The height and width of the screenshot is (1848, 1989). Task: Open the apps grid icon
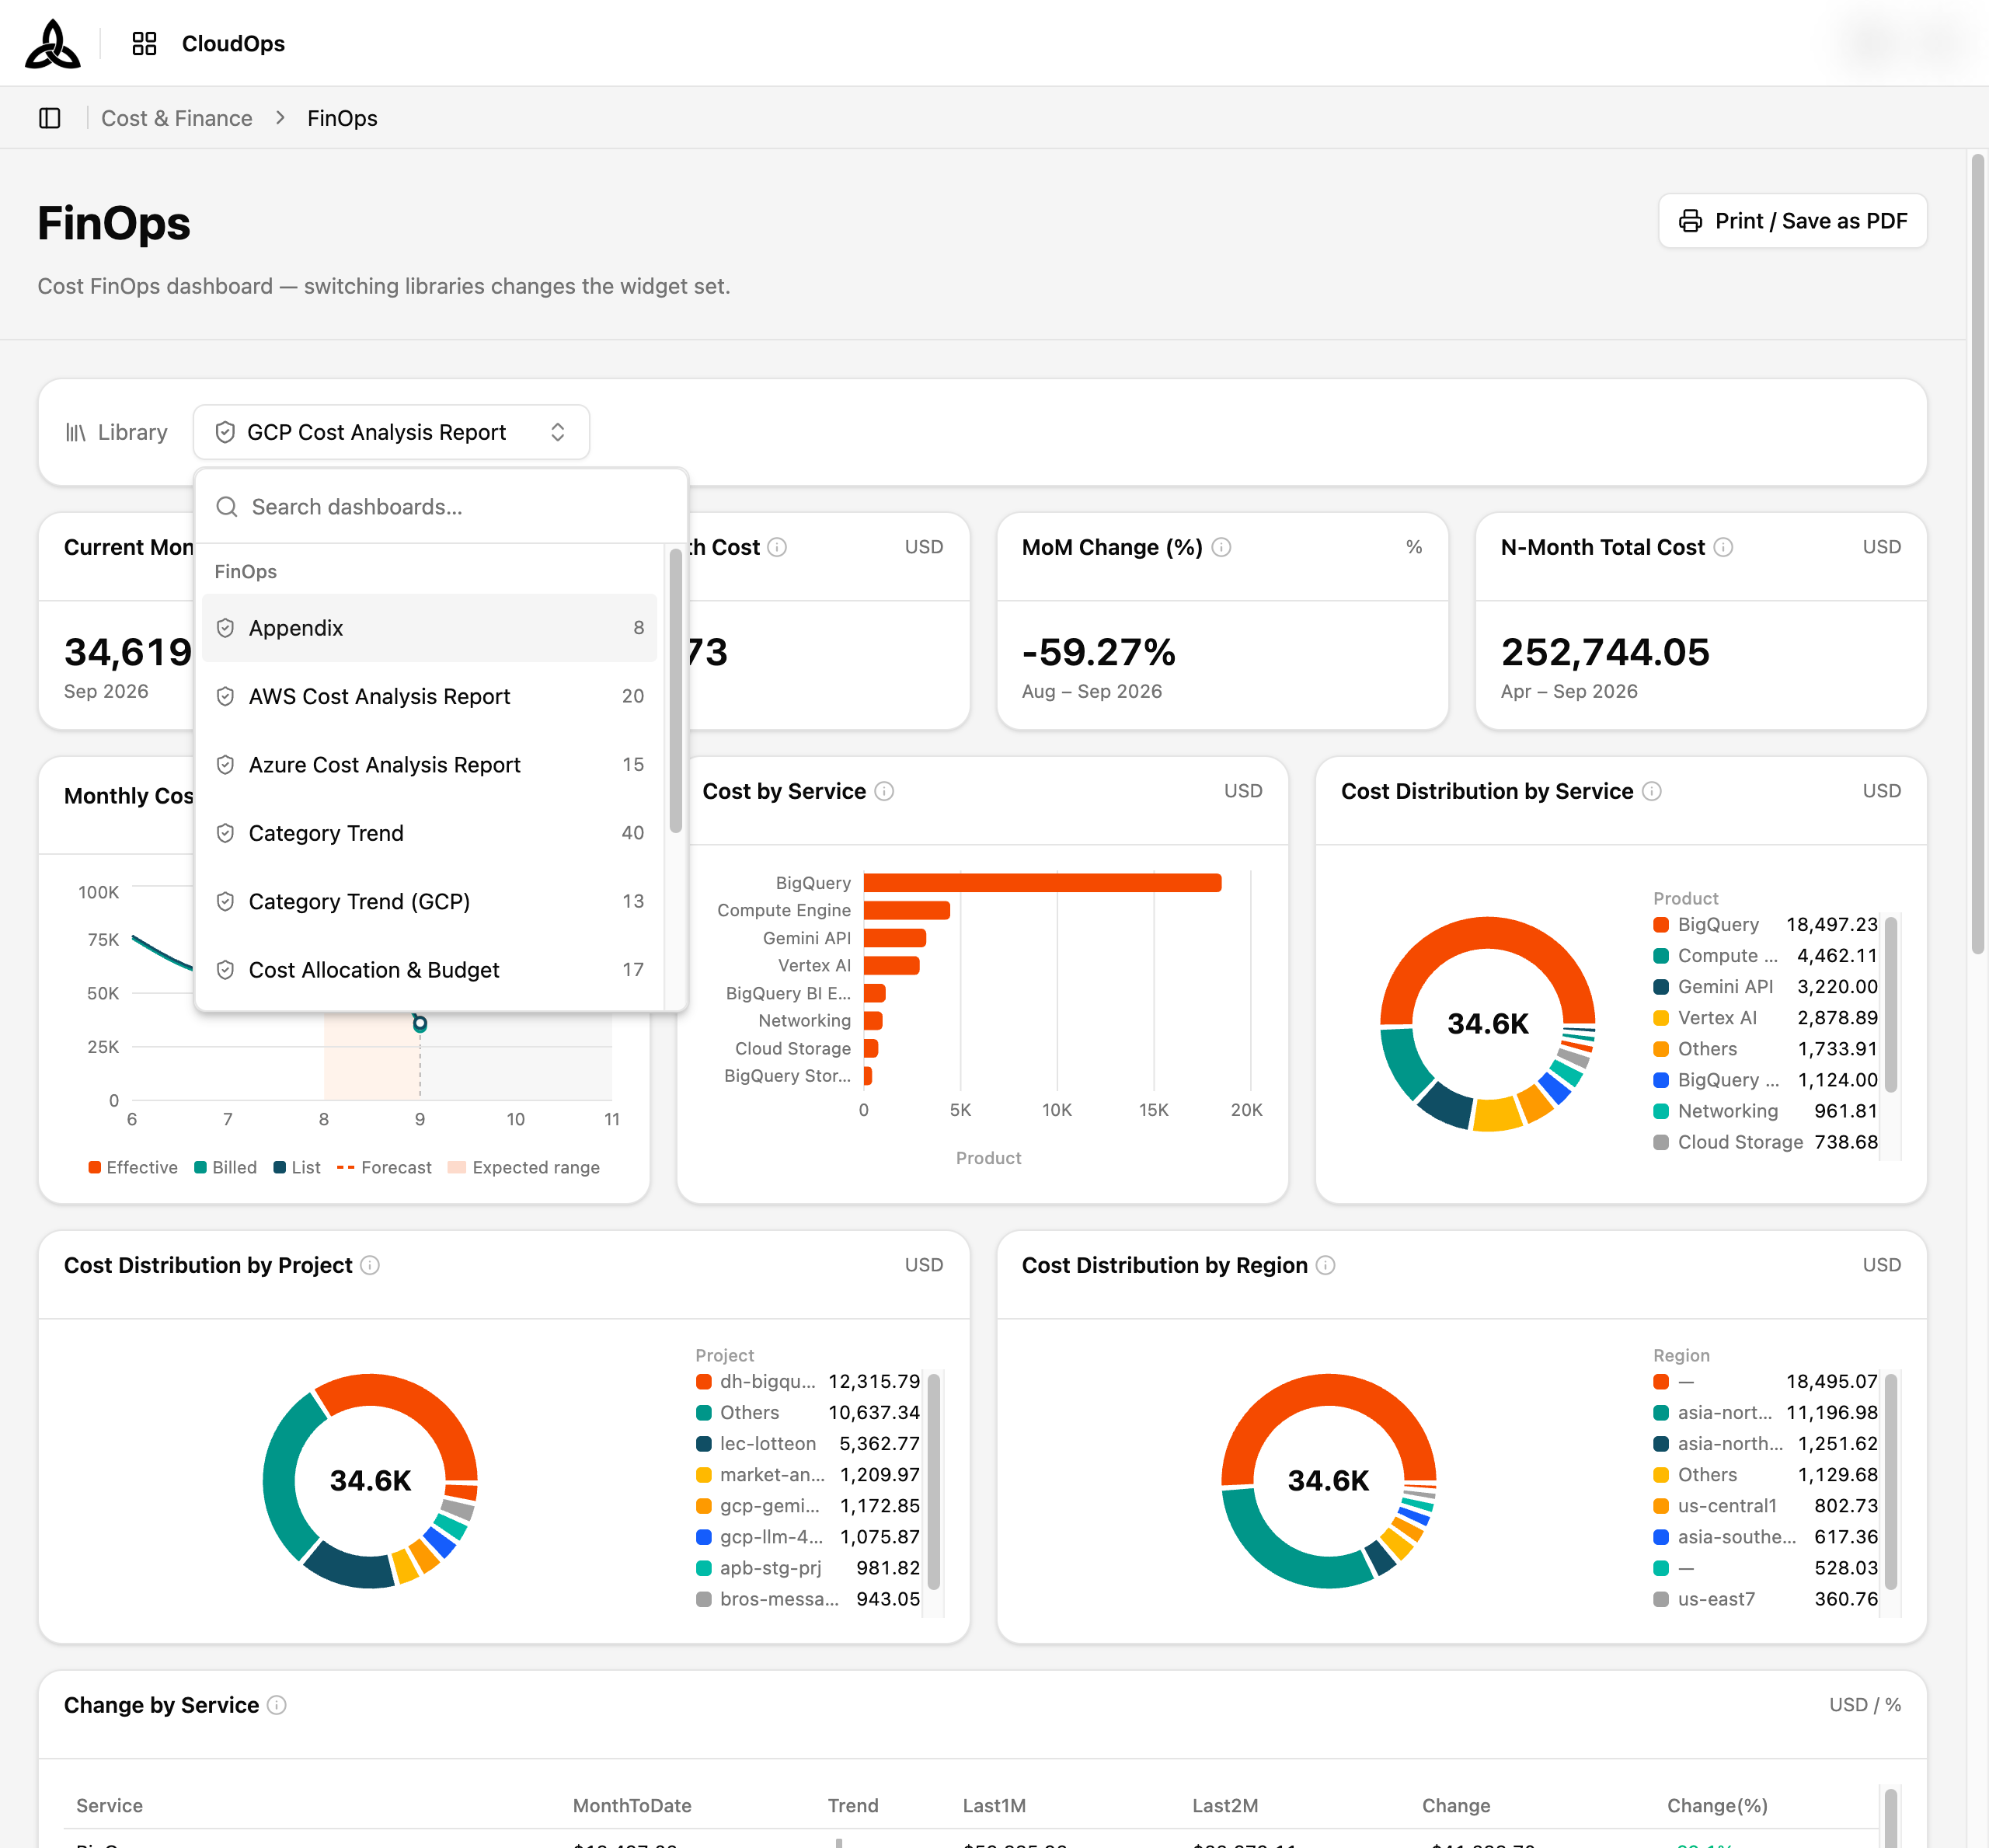(x=144, y=43)
